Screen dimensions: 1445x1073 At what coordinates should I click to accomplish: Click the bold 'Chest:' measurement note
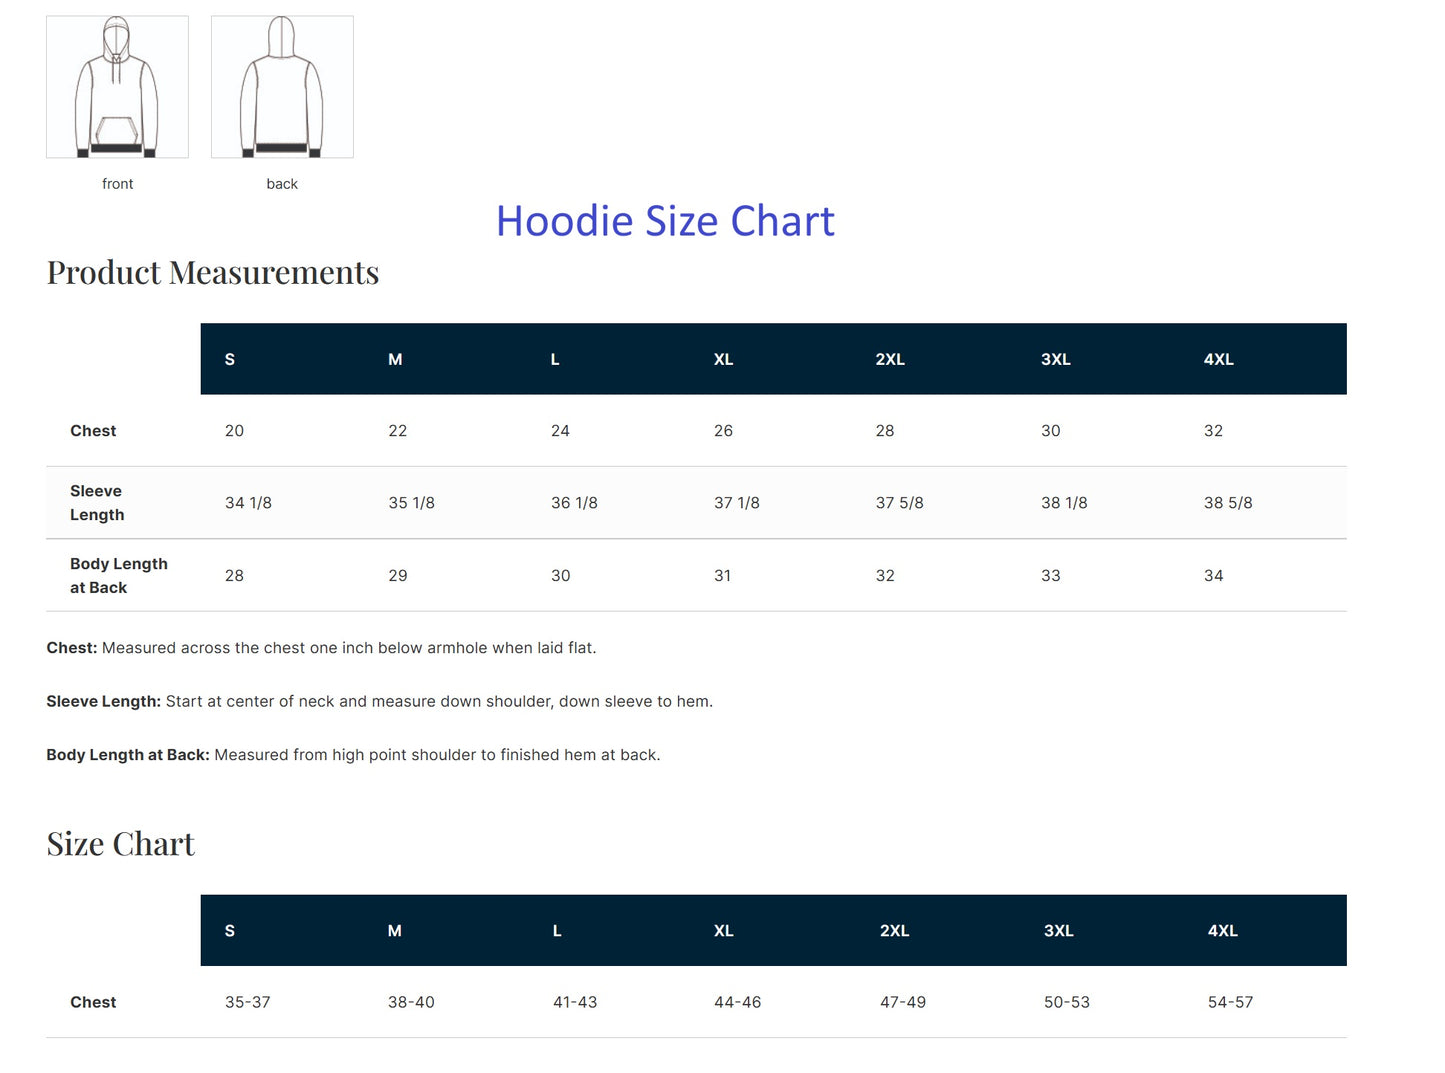click(72, 648)
